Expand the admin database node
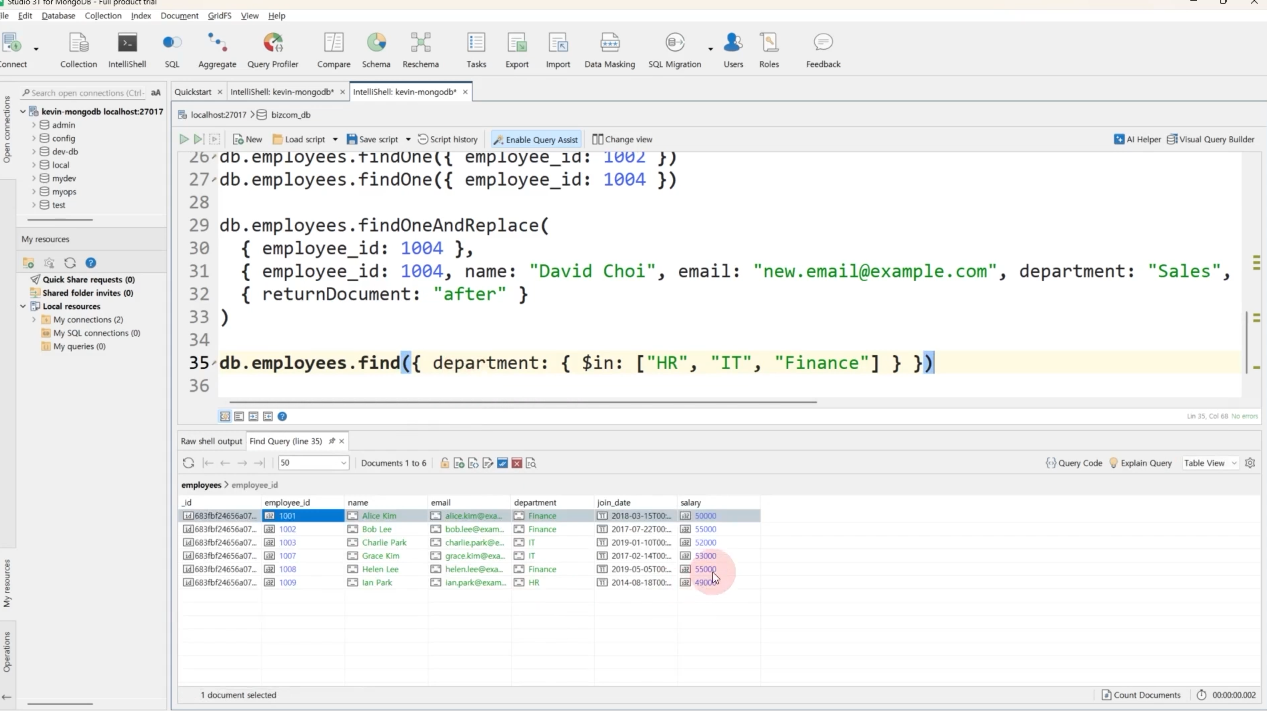This screenshot has width=1267, height=711. 34,125
